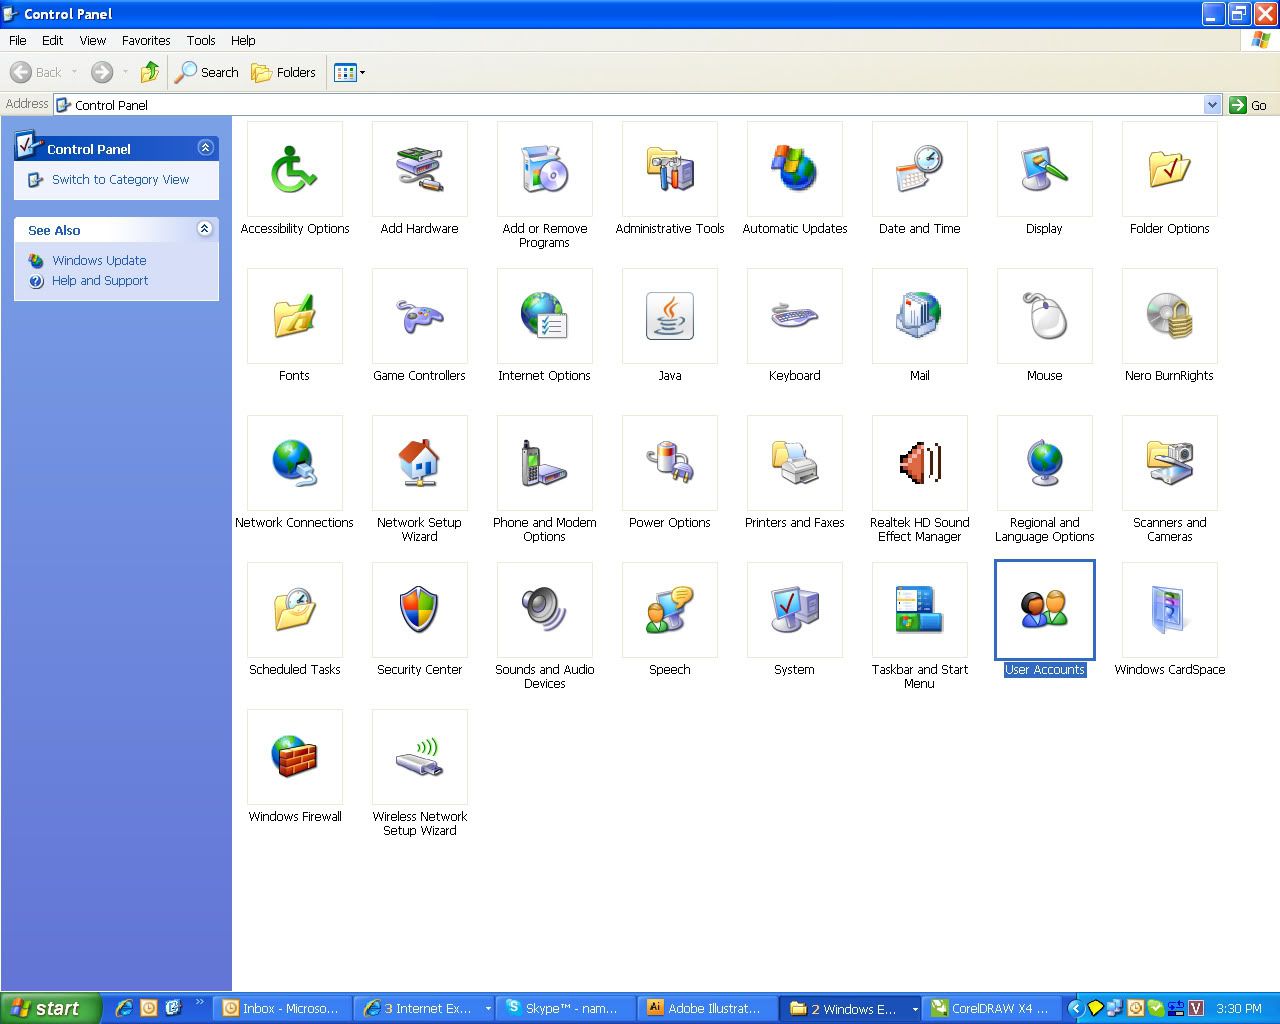Open the Java control panel icon
This screenshot has width=1280, height=1024.
(670, 316)
